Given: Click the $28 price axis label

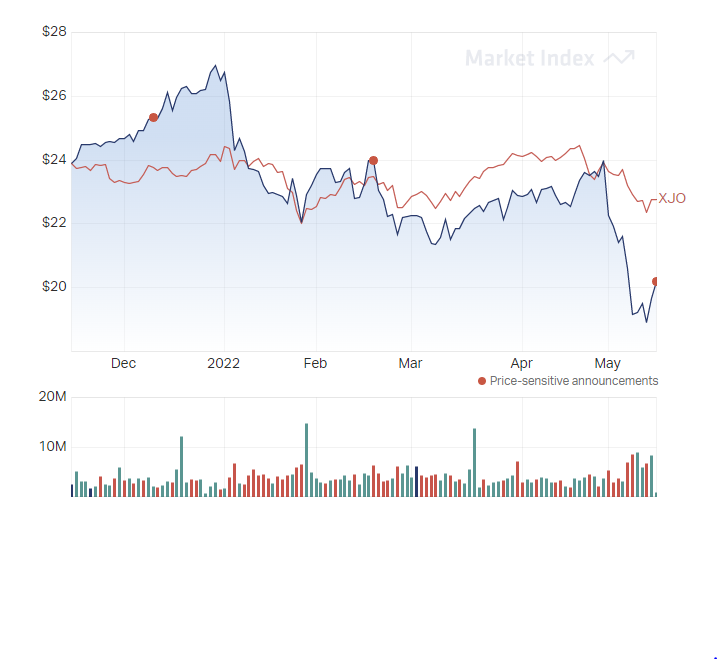Looking at the screenshot, I should (54, 31).
